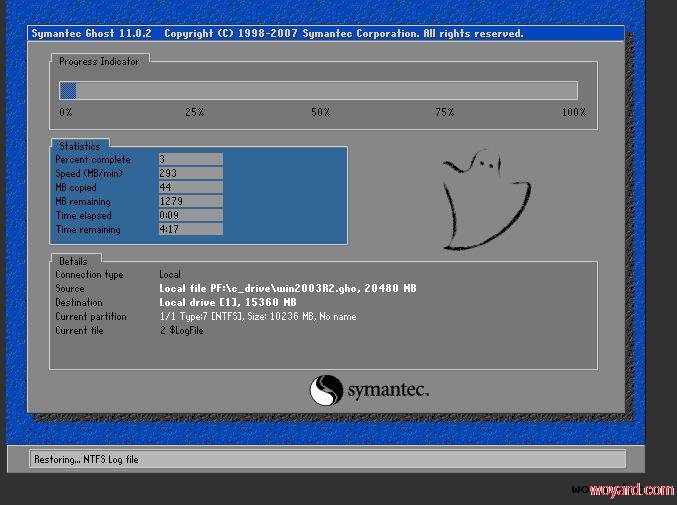The height and width of the screenshot is (505, 677).
Task: Click the filled portion of progress bar
Action: 68,91
